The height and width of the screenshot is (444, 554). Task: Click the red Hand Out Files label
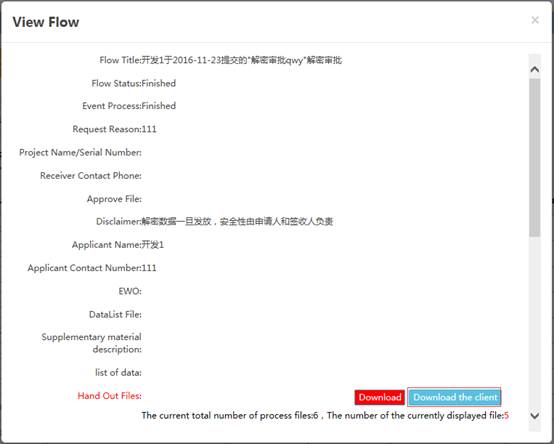tap(110, 396)
